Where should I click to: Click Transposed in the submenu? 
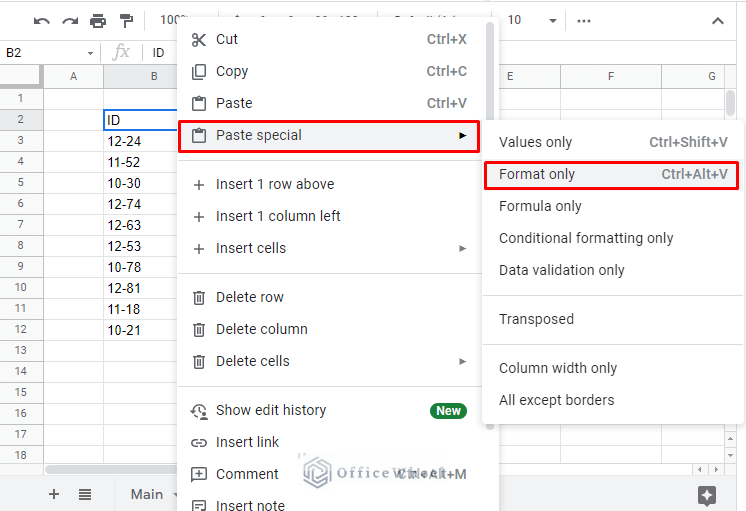pos(537,319)
